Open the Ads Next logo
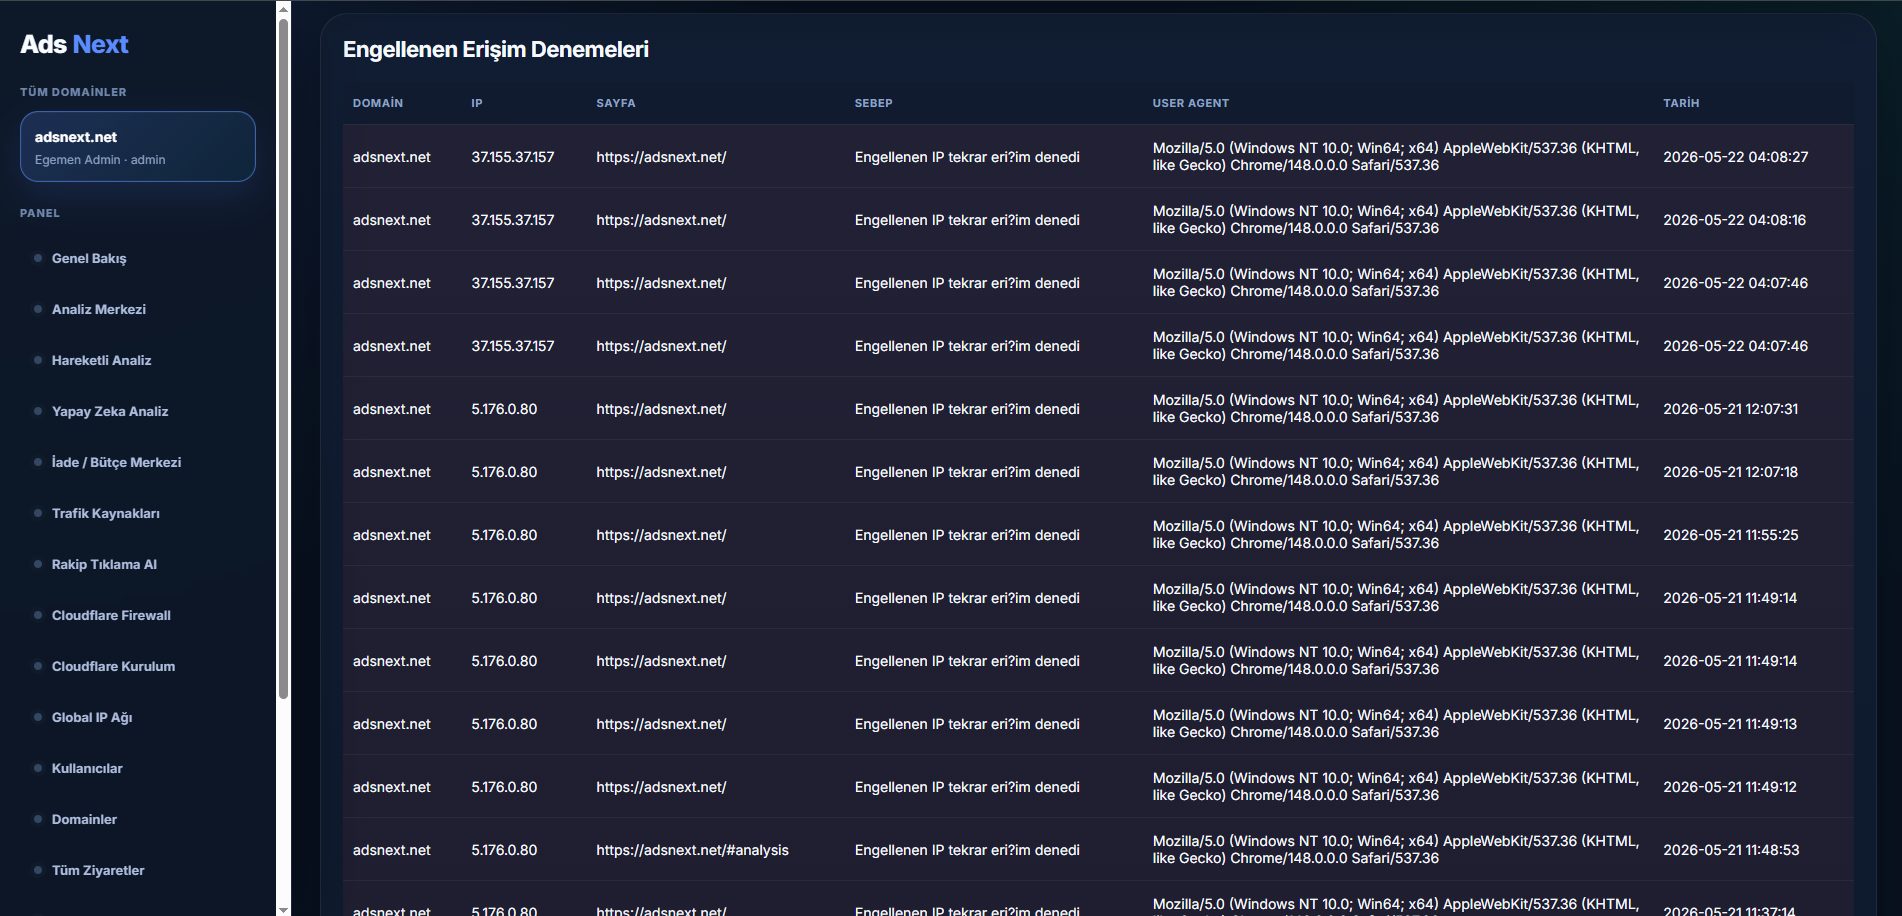 (74, 44)
